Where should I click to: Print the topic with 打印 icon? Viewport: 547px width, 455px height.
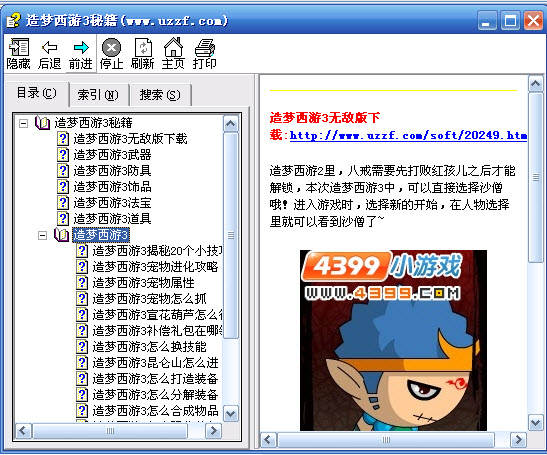(204, 54)
